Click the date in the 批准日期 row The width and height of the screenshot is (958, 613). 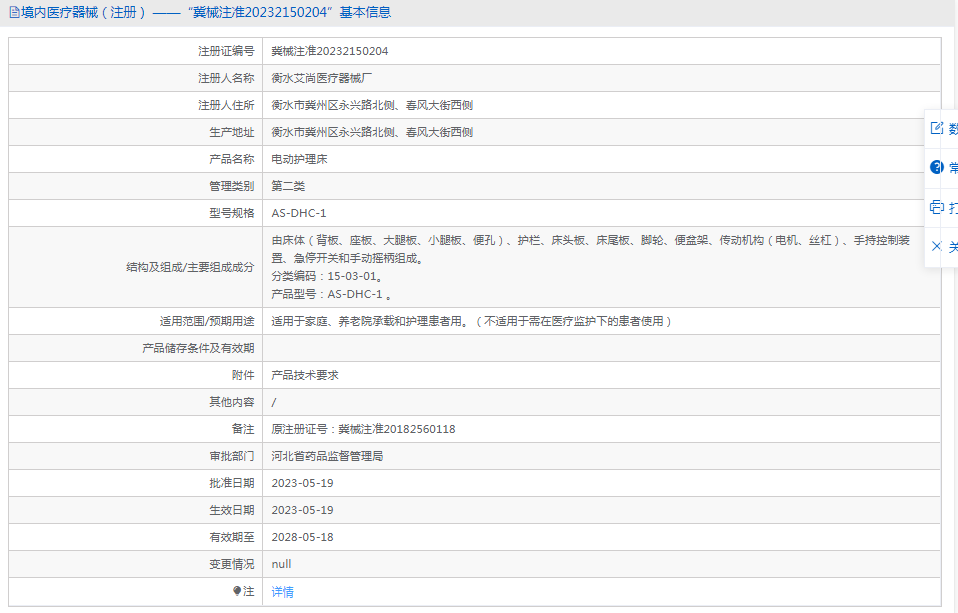coord(302,483)
